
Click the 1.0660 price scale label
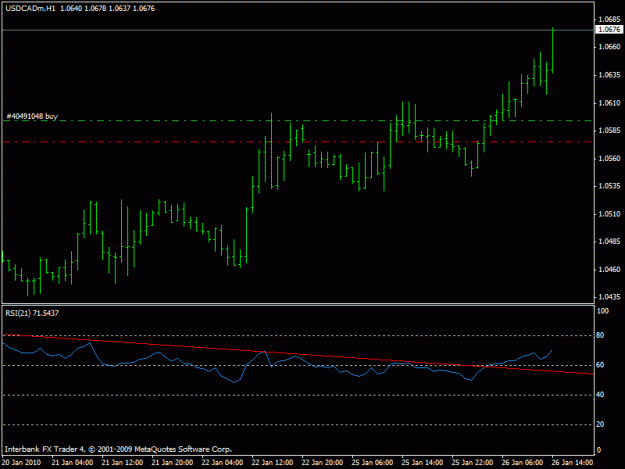(609, 47)
